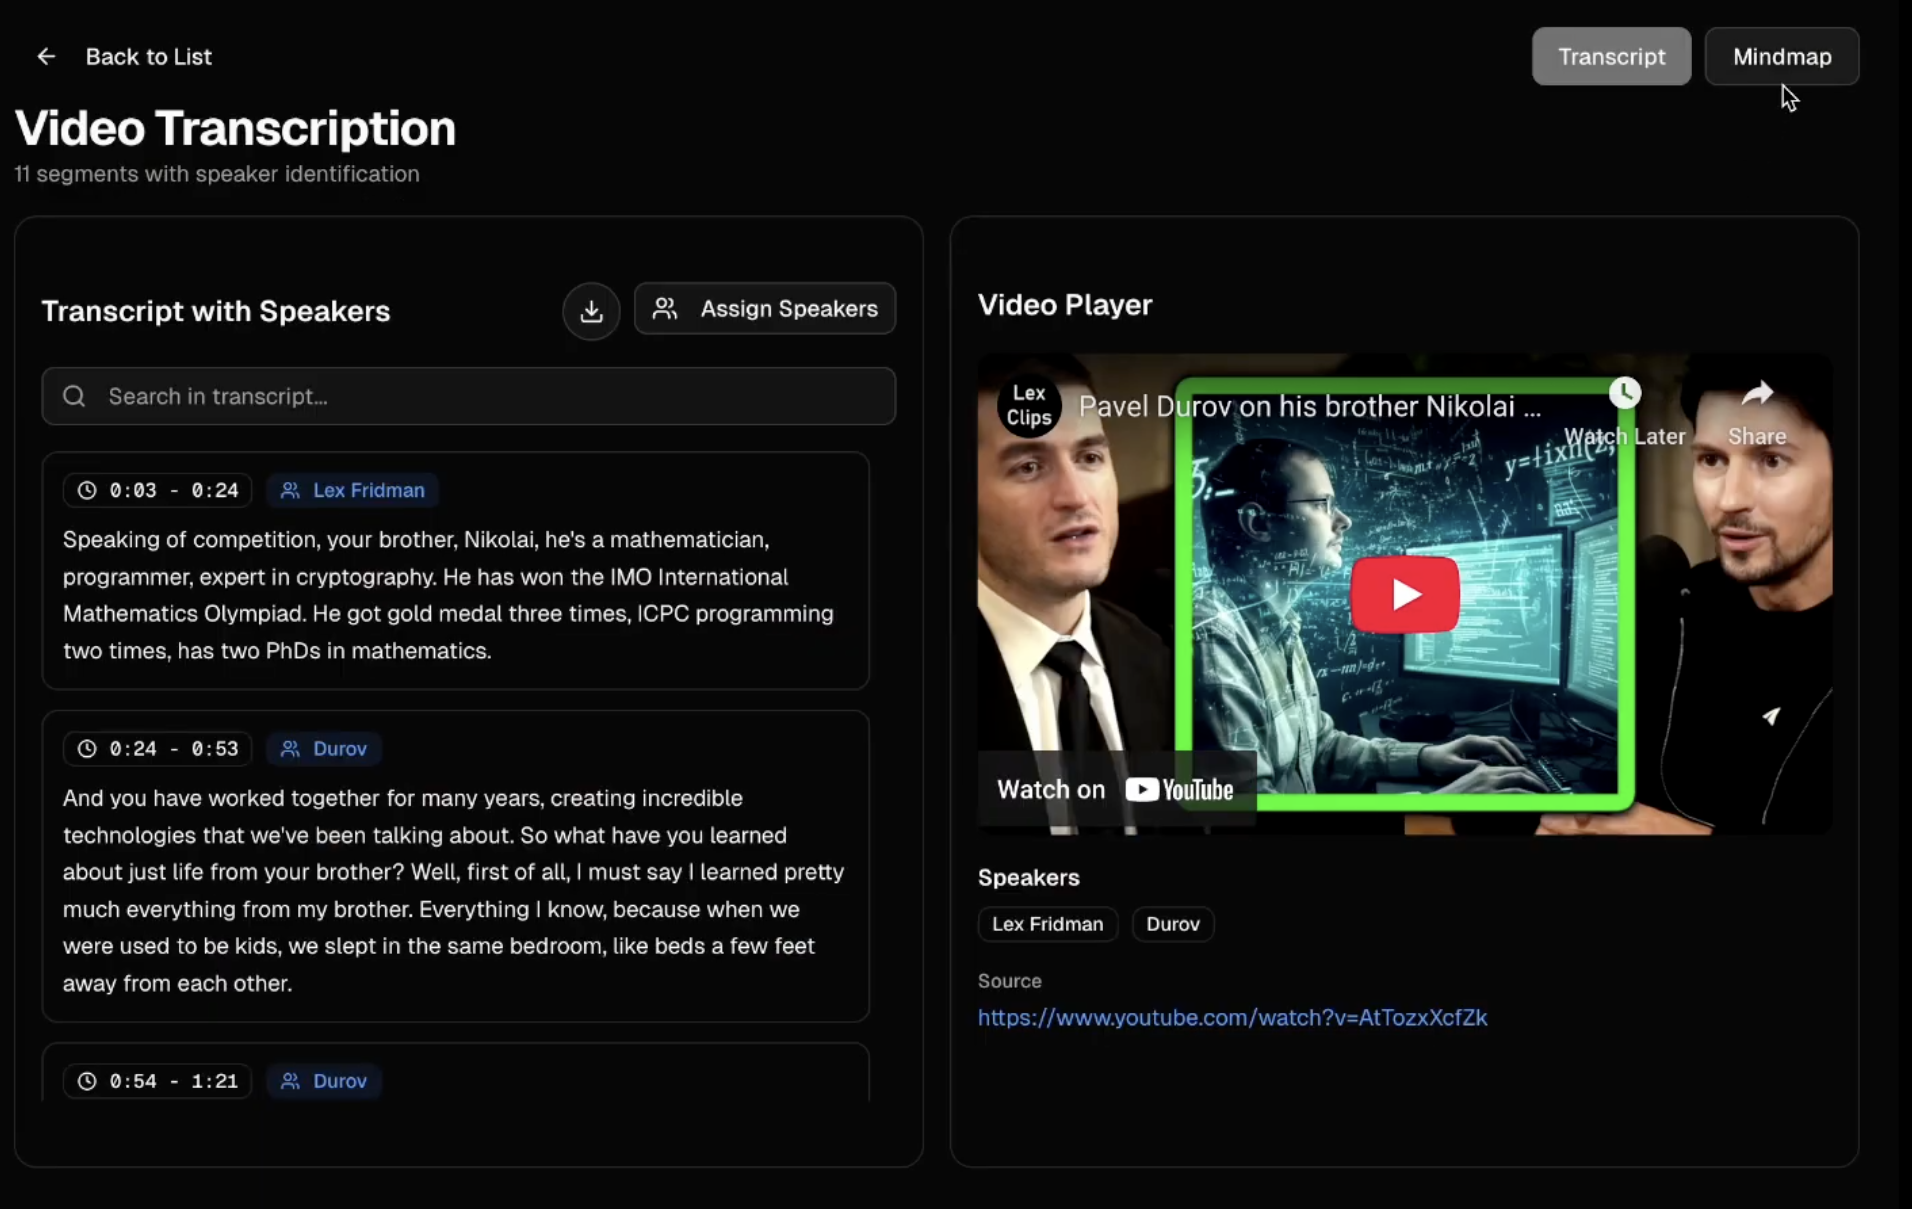Viewport: 1912px width, 1209px height.
Task: Select the Durov chip under Speakers
Action: coord(1172,924)
